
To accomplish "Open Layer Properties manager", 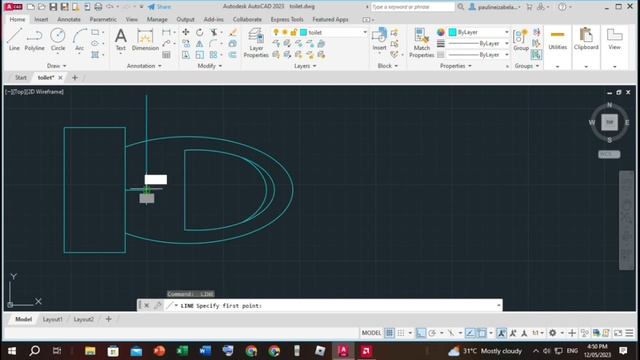I will coord(256,43).
